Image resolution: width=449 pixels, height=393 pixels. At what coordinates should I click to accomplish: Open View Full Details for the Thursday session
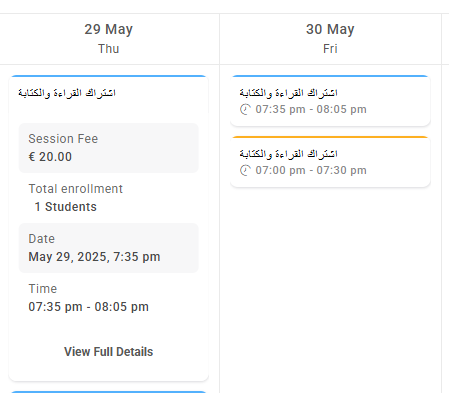point(109,352)
